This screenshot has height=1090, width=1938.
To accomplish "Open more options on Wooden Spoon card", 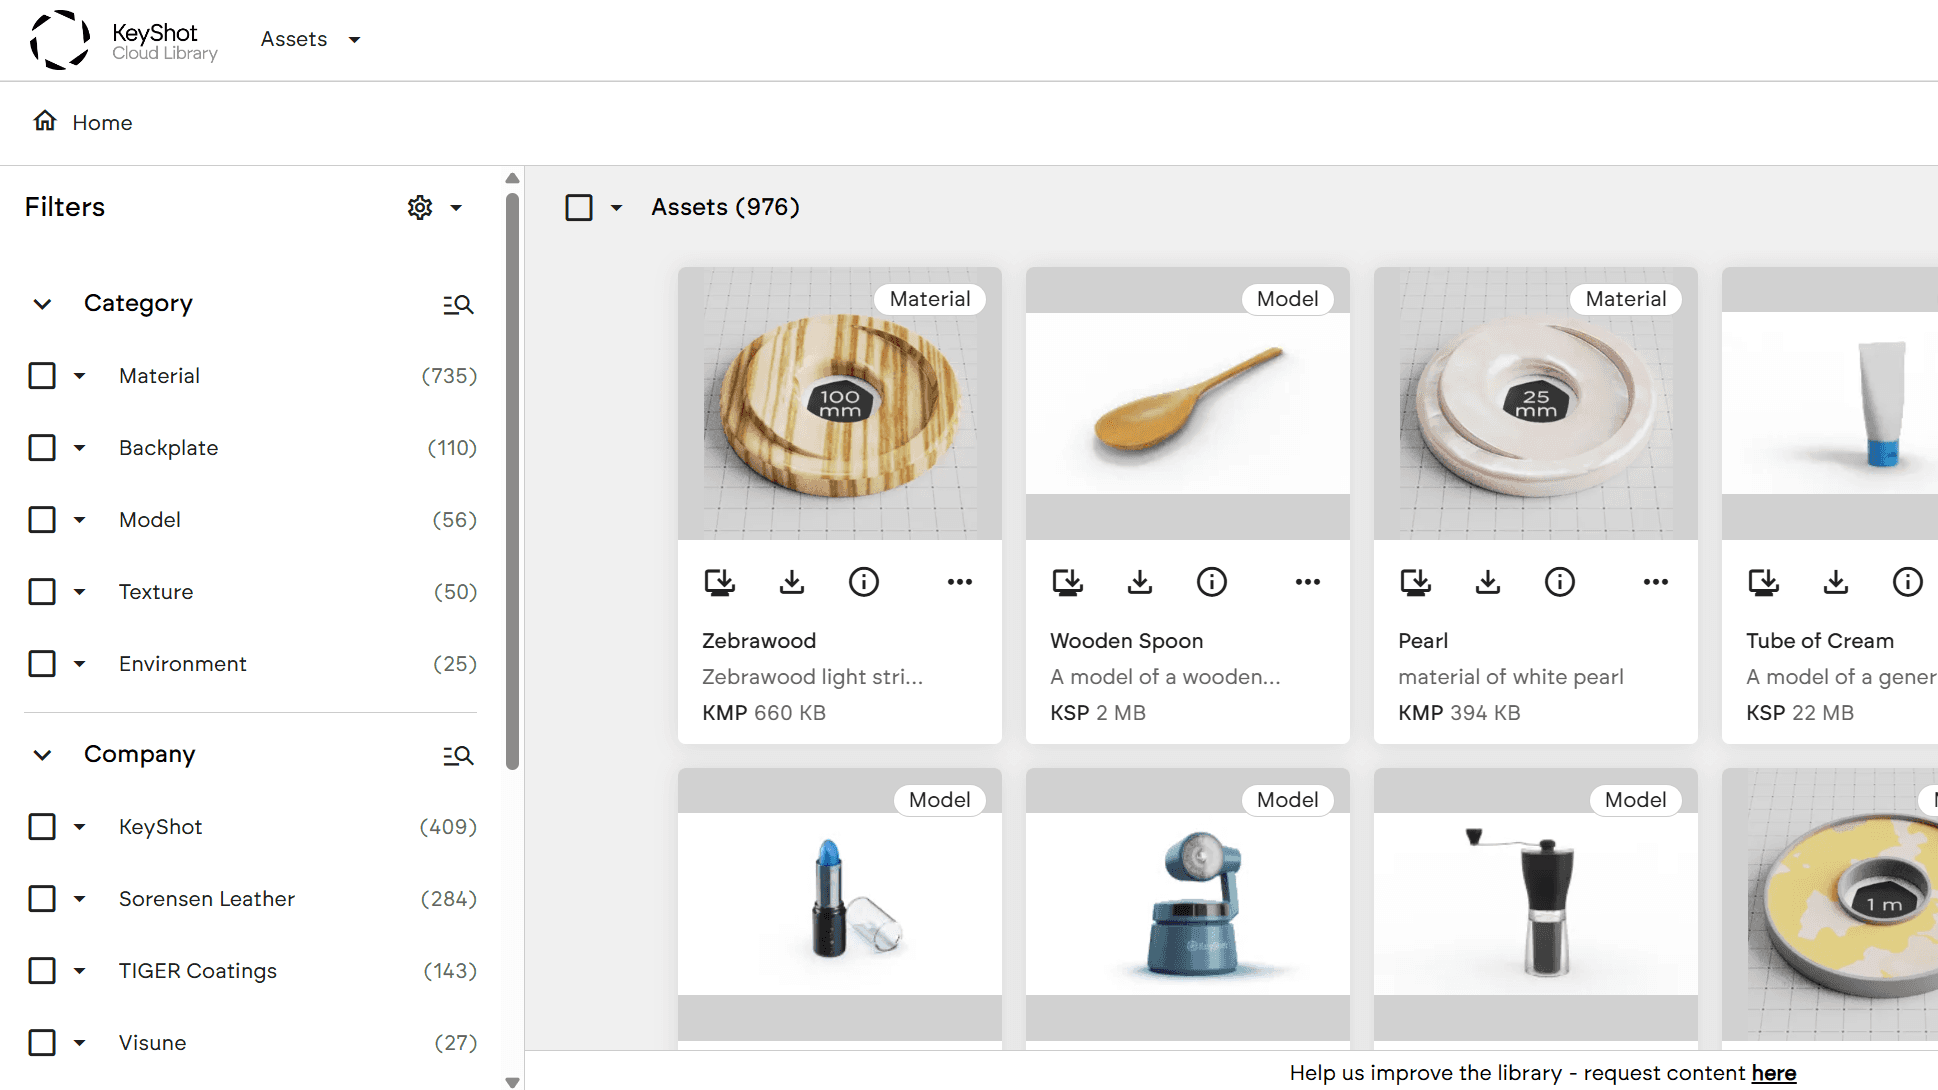I will click(1307, 582).
